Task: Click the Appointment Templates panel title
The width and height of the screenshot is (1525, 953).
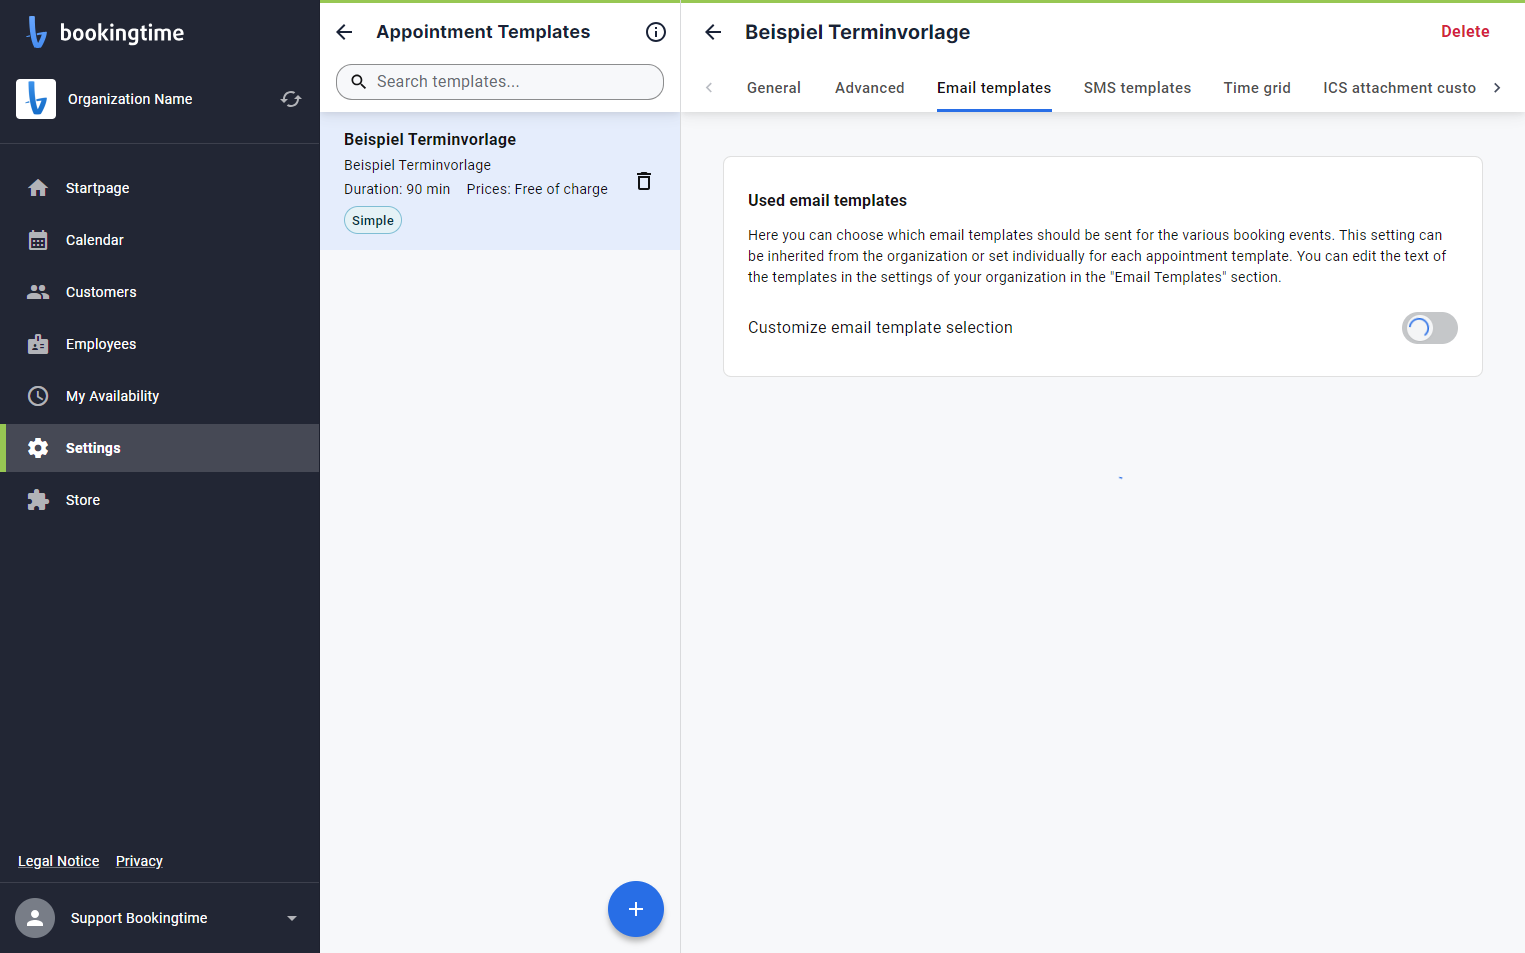Action: 483,32
